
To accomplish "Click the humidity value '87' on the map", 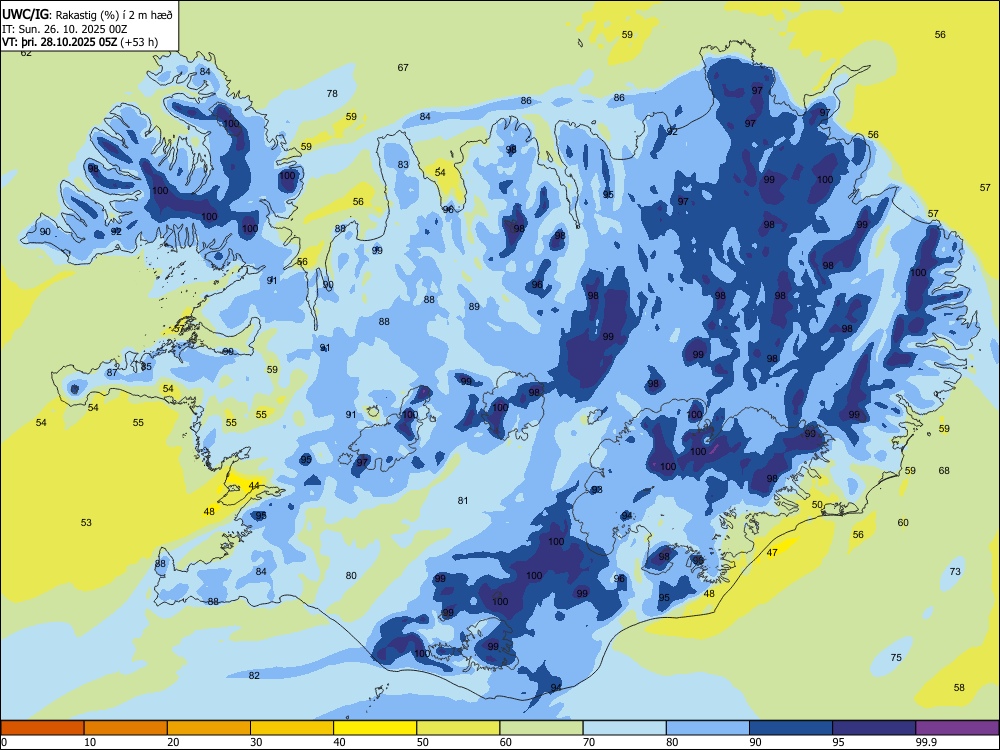I will coord(112,372).
